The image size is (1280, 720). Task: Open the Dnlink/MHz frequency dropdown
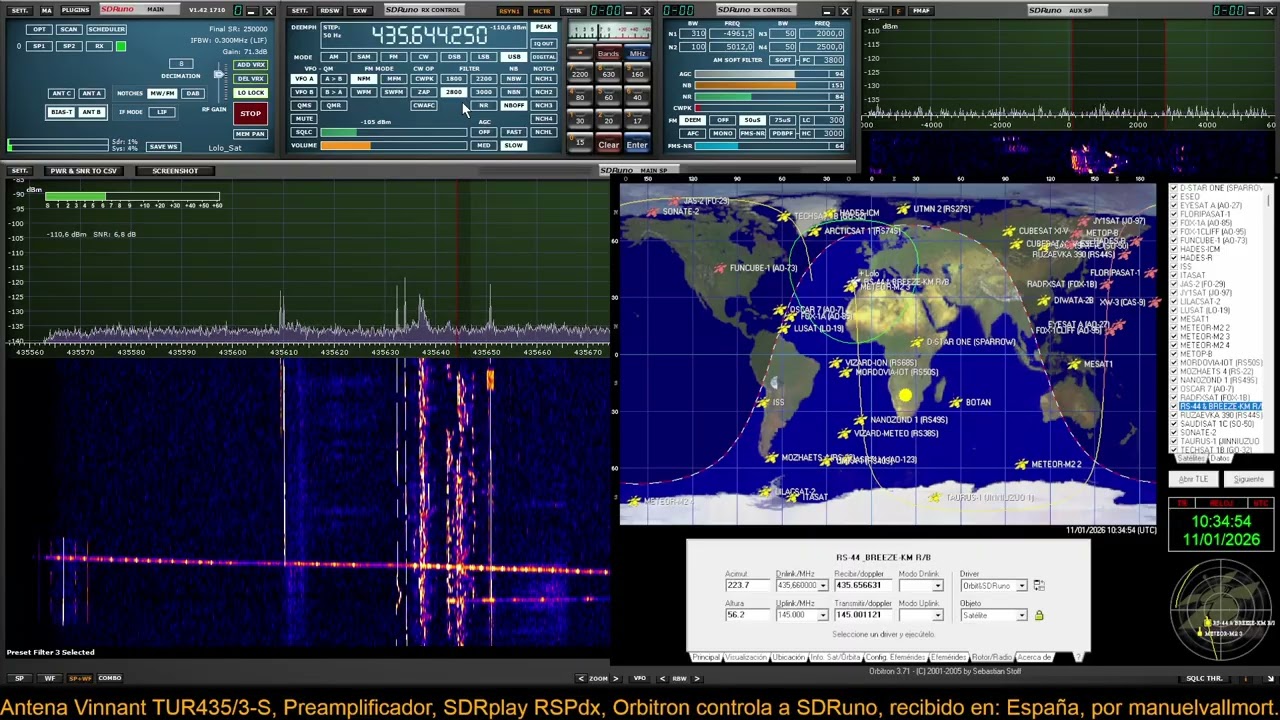823,585
